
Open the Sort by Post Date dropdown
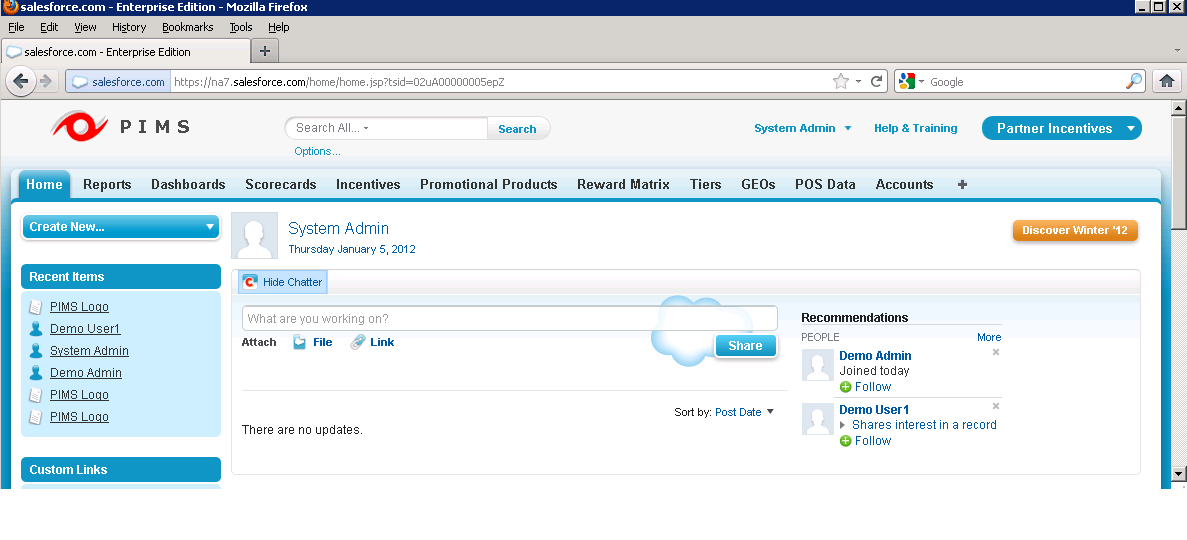coord(744,412)
